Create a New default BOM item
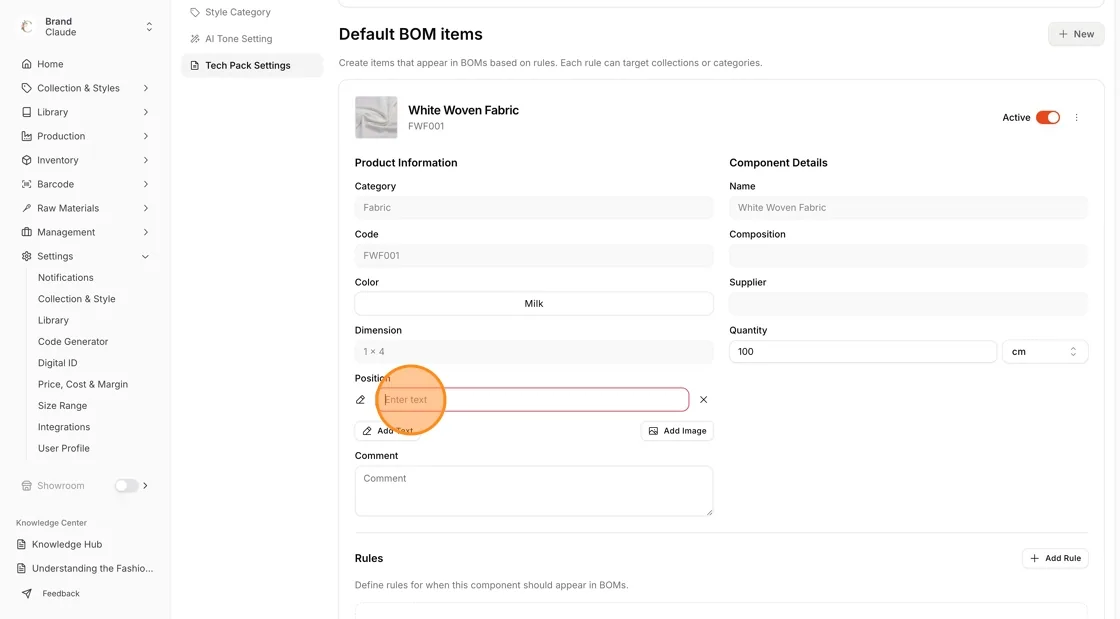This screenshot has width=1120, height=619. pos(1076,34)
